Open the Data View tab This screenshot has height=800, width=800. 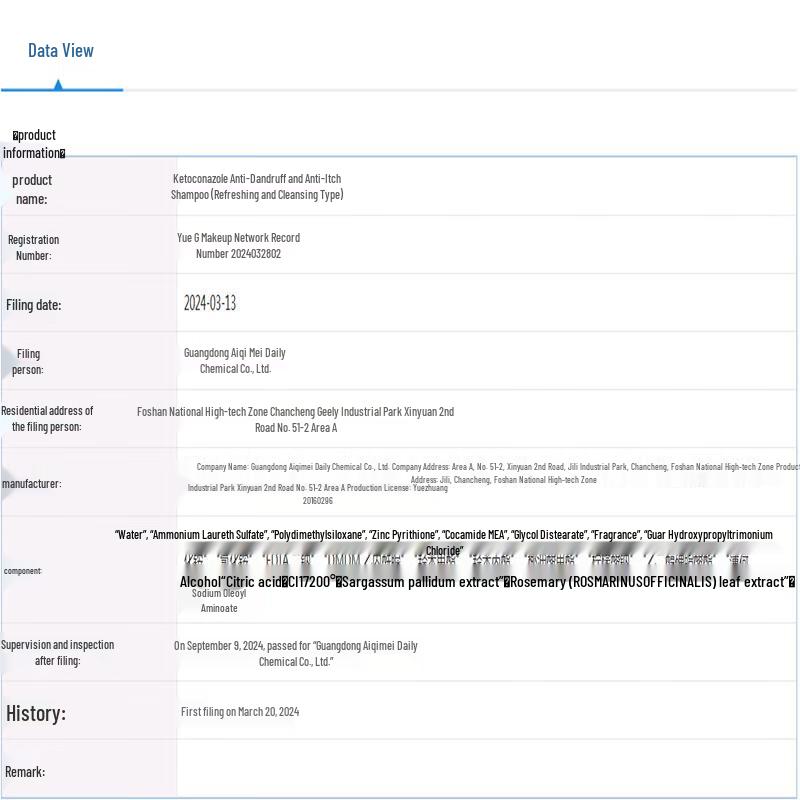(61, 51)
